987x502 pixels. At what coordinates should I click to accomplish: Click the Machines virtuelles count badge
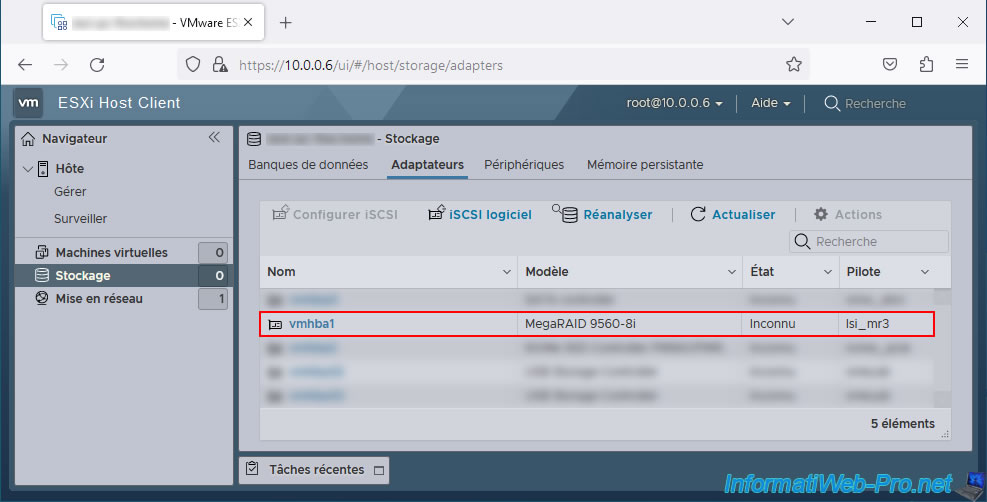(x=213, y=253)
